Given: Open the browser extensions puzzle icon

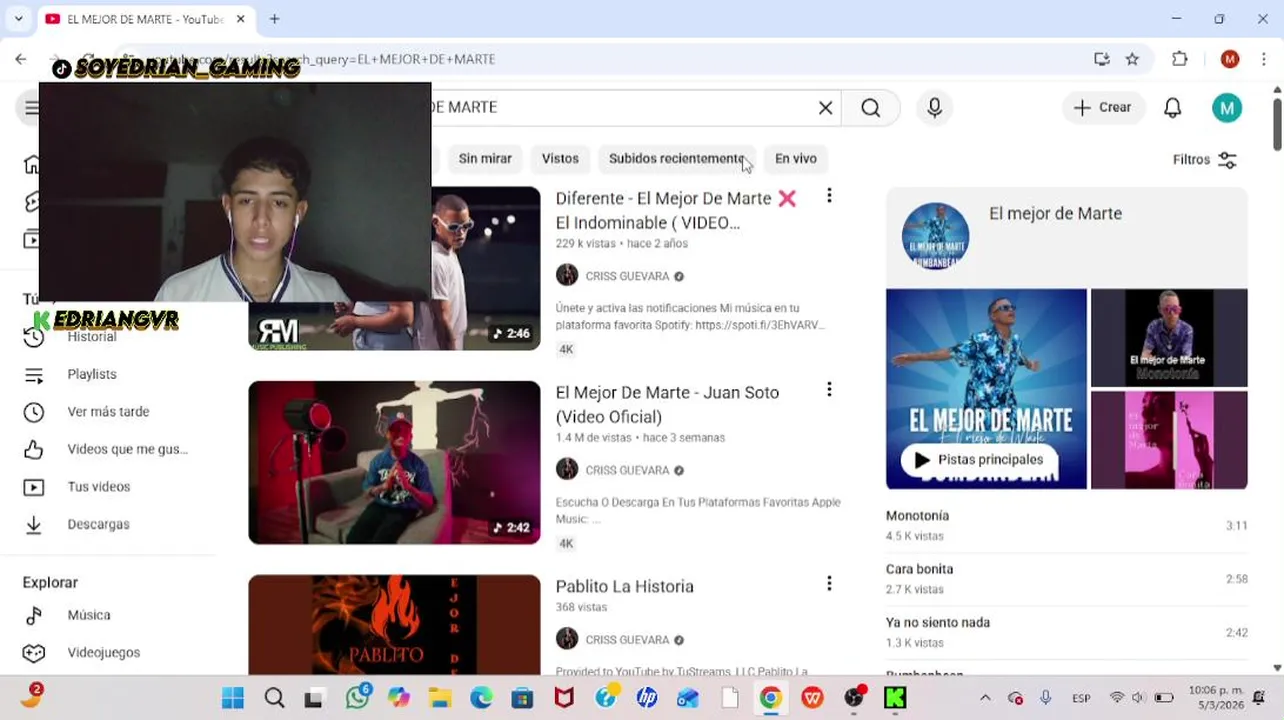Looking at the screenshot, I should 1180,59.
